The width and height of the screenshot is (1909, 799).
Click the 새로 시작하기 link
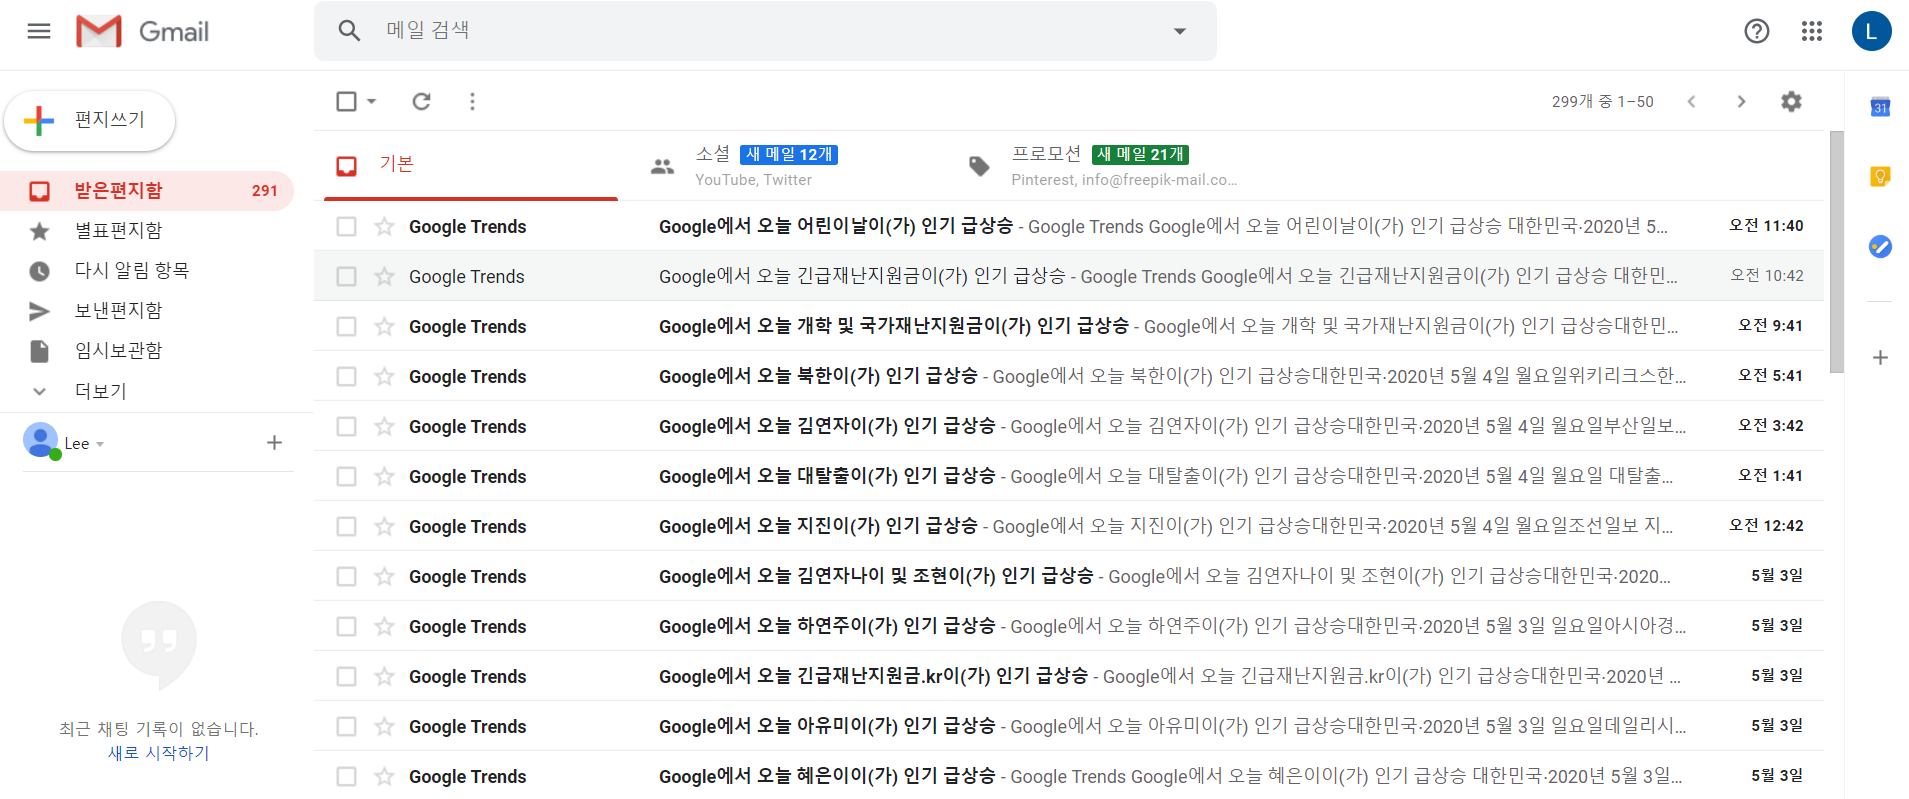pos(159,753)
